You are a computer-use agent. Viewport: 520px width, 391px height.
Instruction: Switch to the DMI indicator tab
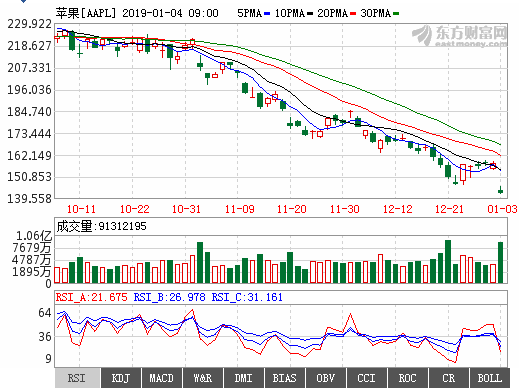pyautogui.click(x=244, y=378)
